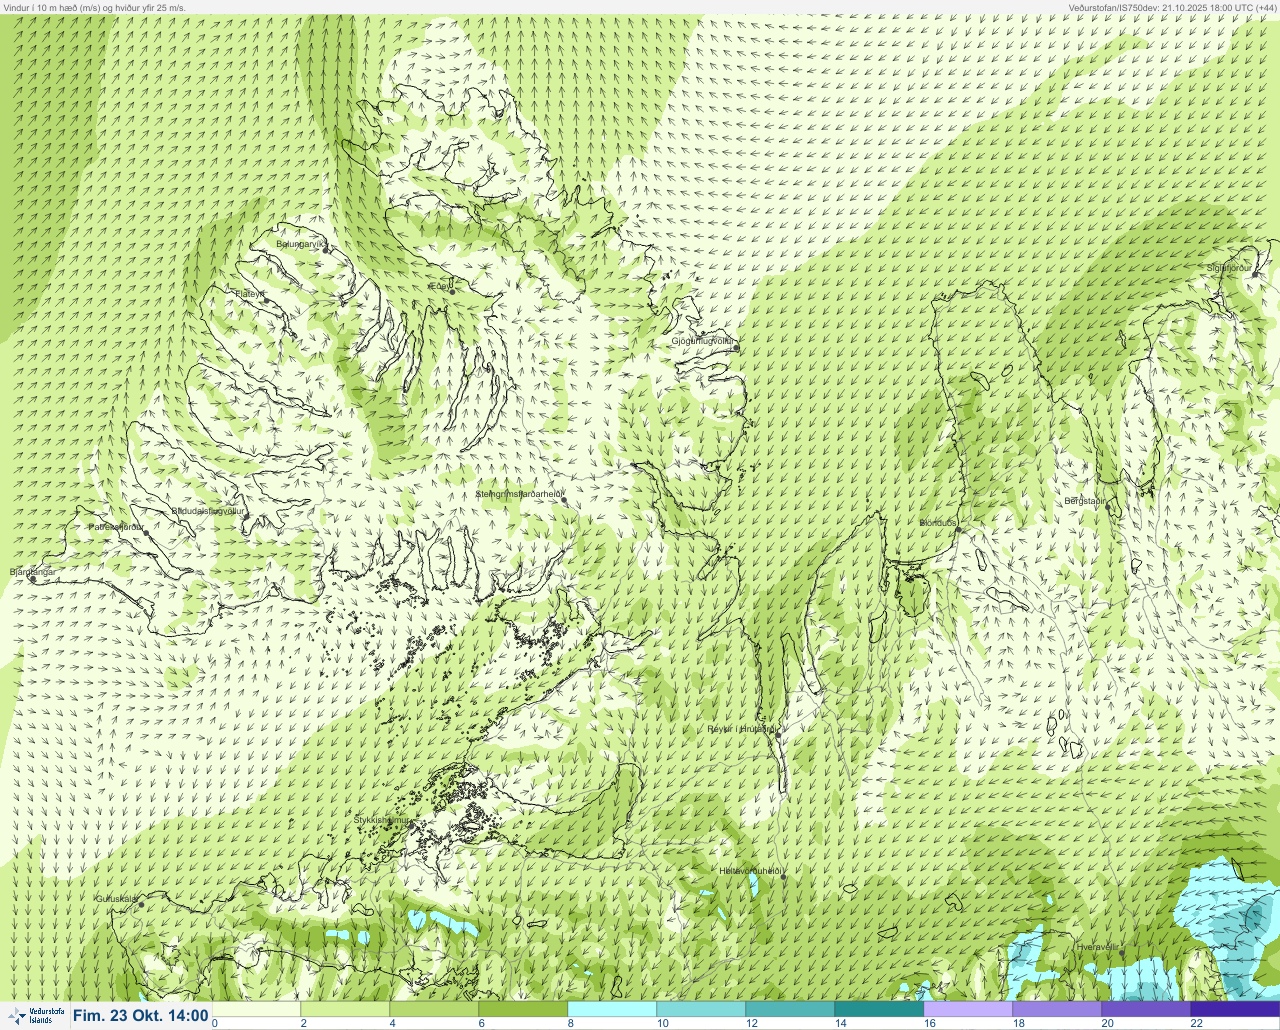
Task: Click the Holtavörðuheiði station label
Action: click(x=750, y=870)
